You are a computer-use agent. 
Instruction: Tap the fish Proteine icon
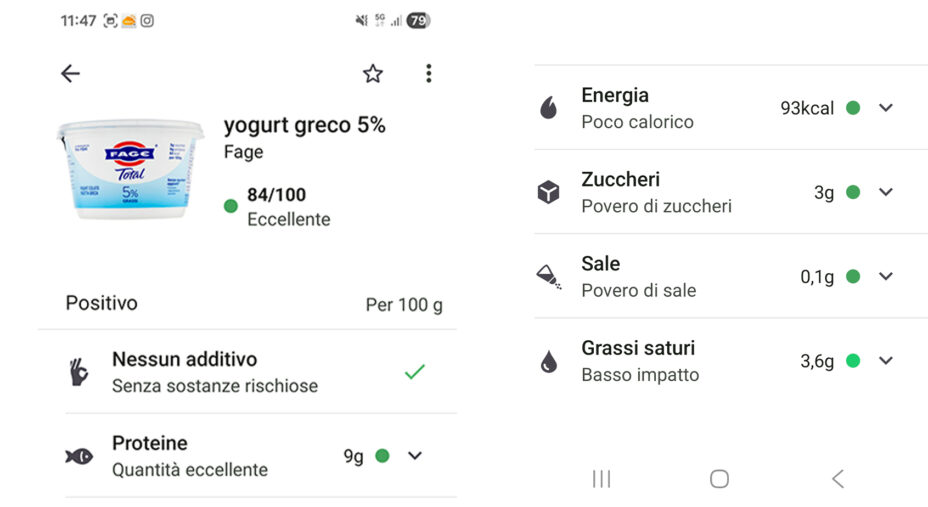(x=79, y=456)
